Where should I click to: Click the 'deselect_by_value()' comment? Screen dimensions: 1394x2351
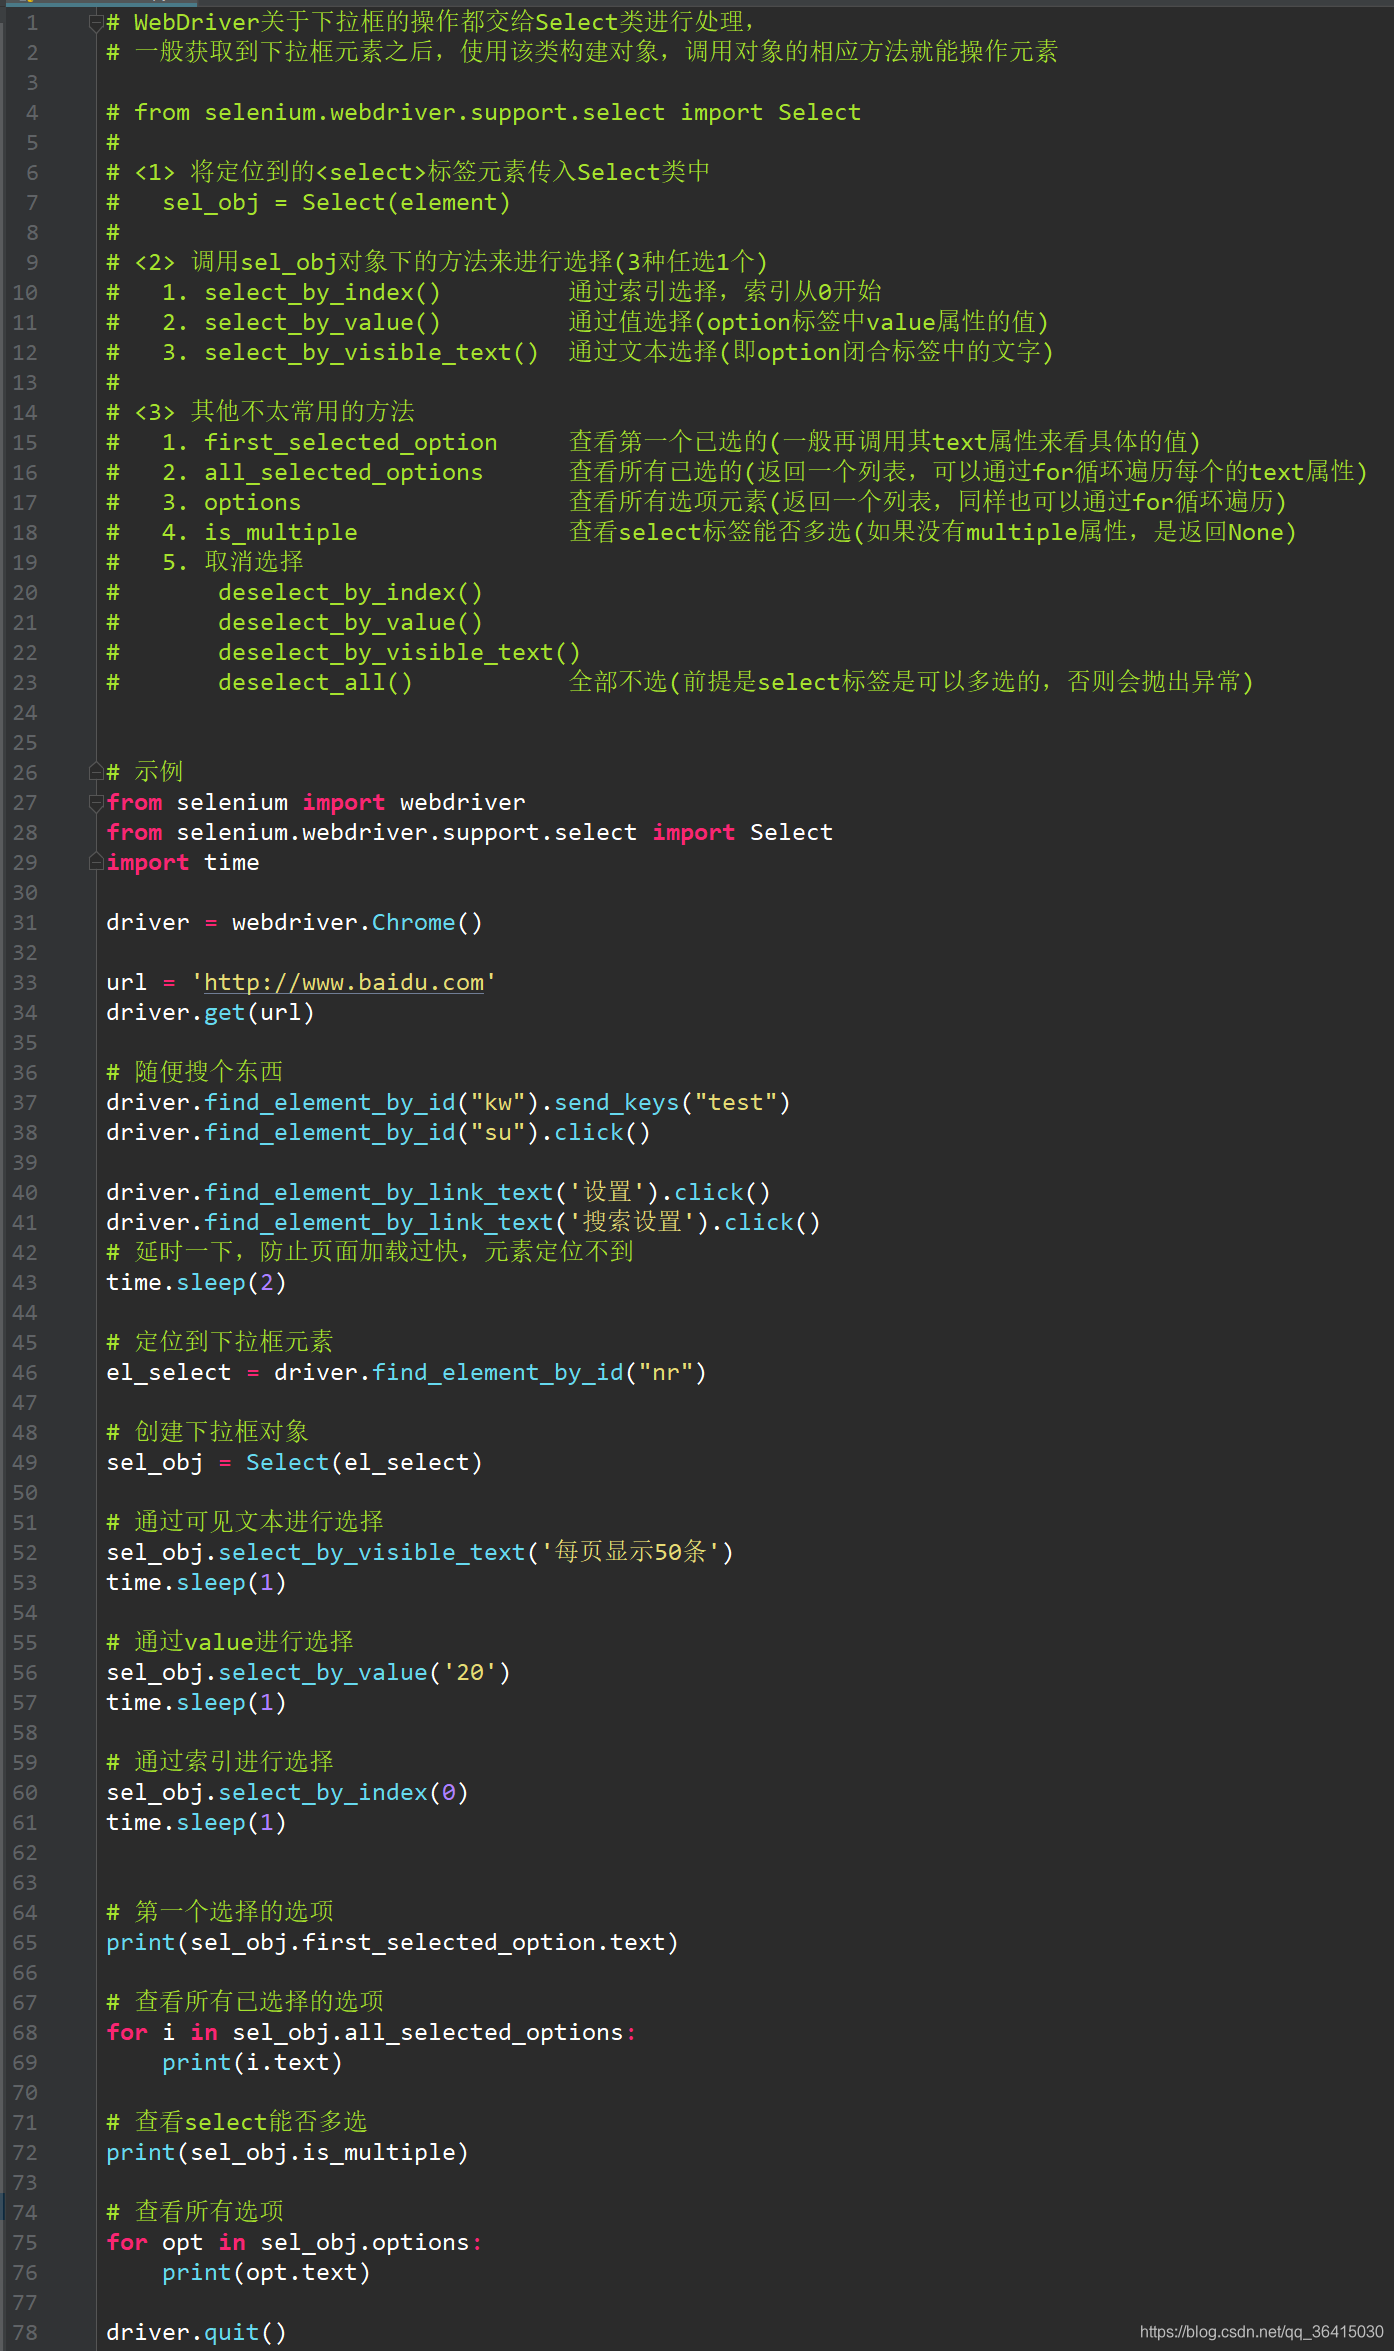(x=351, y=622)
